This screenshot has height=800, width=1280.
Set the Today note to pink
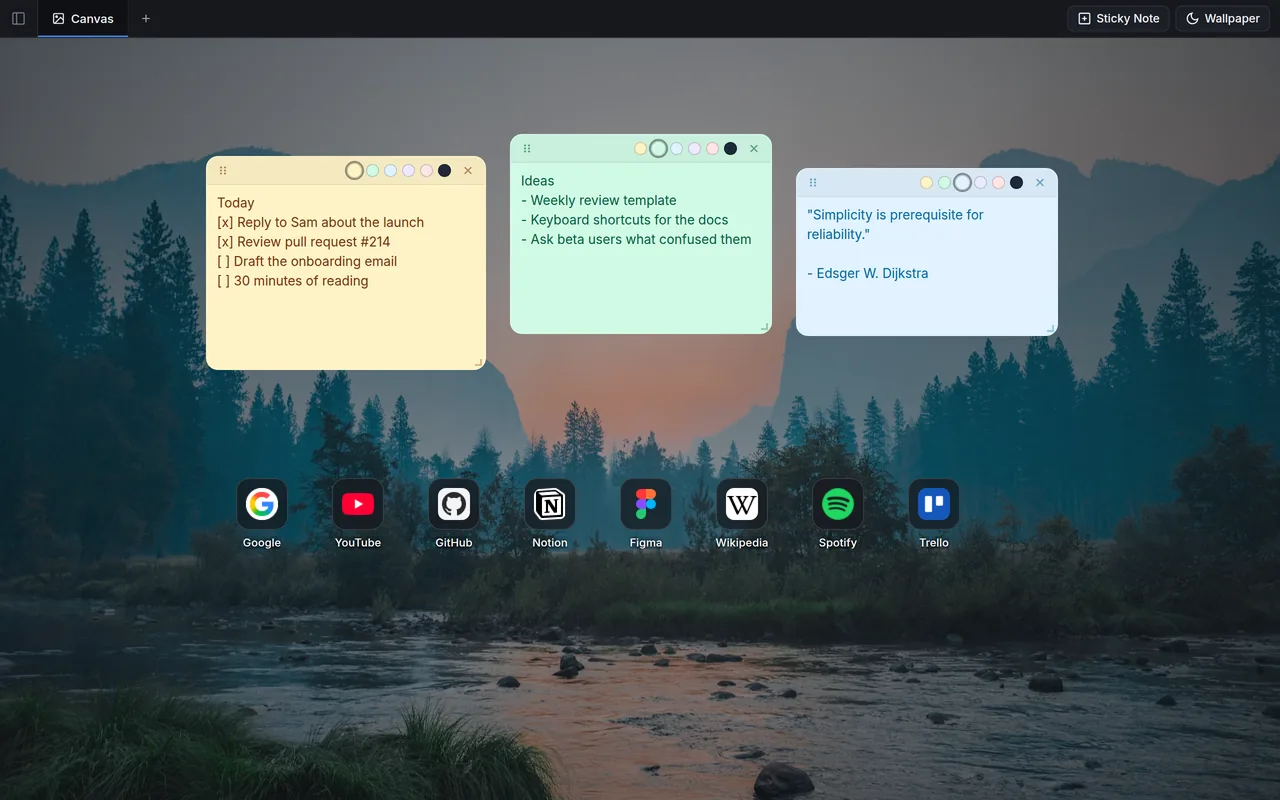pyautogui.click(x=427, y=171)
